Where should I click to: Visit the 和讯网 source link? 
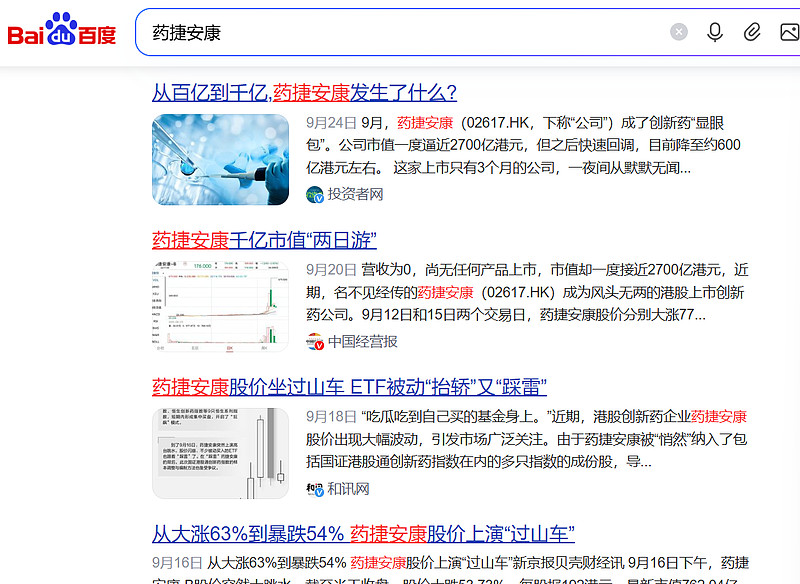click(x=348, y=489)
